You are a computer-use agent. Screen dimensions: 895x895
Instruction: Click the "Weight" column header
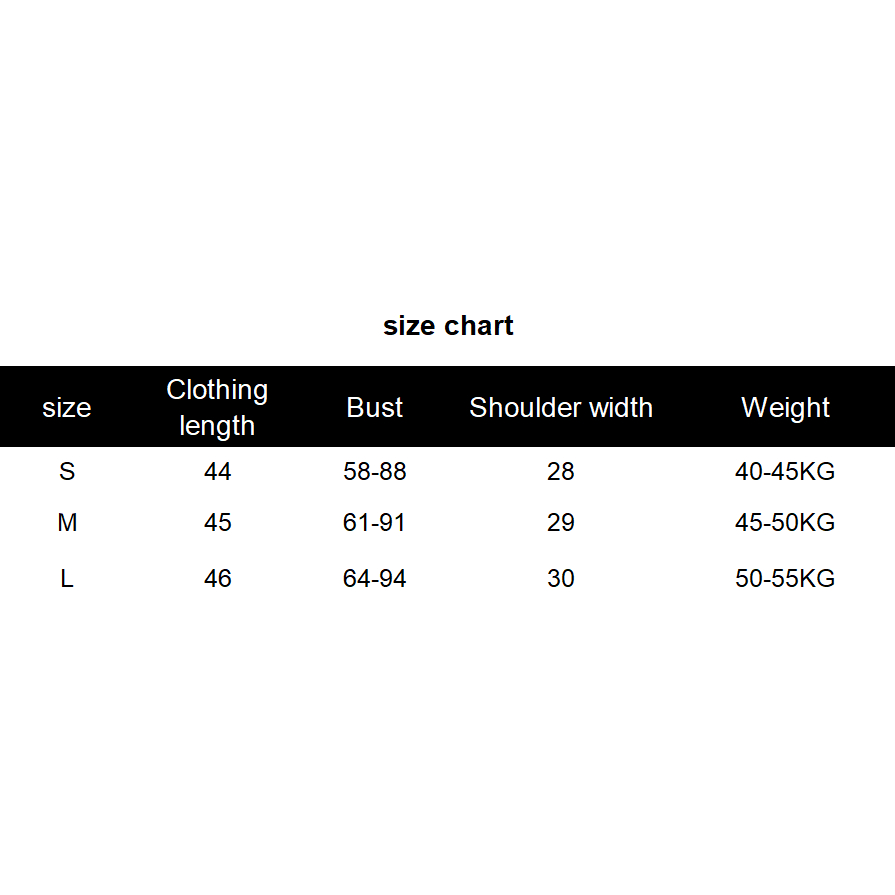785,408
